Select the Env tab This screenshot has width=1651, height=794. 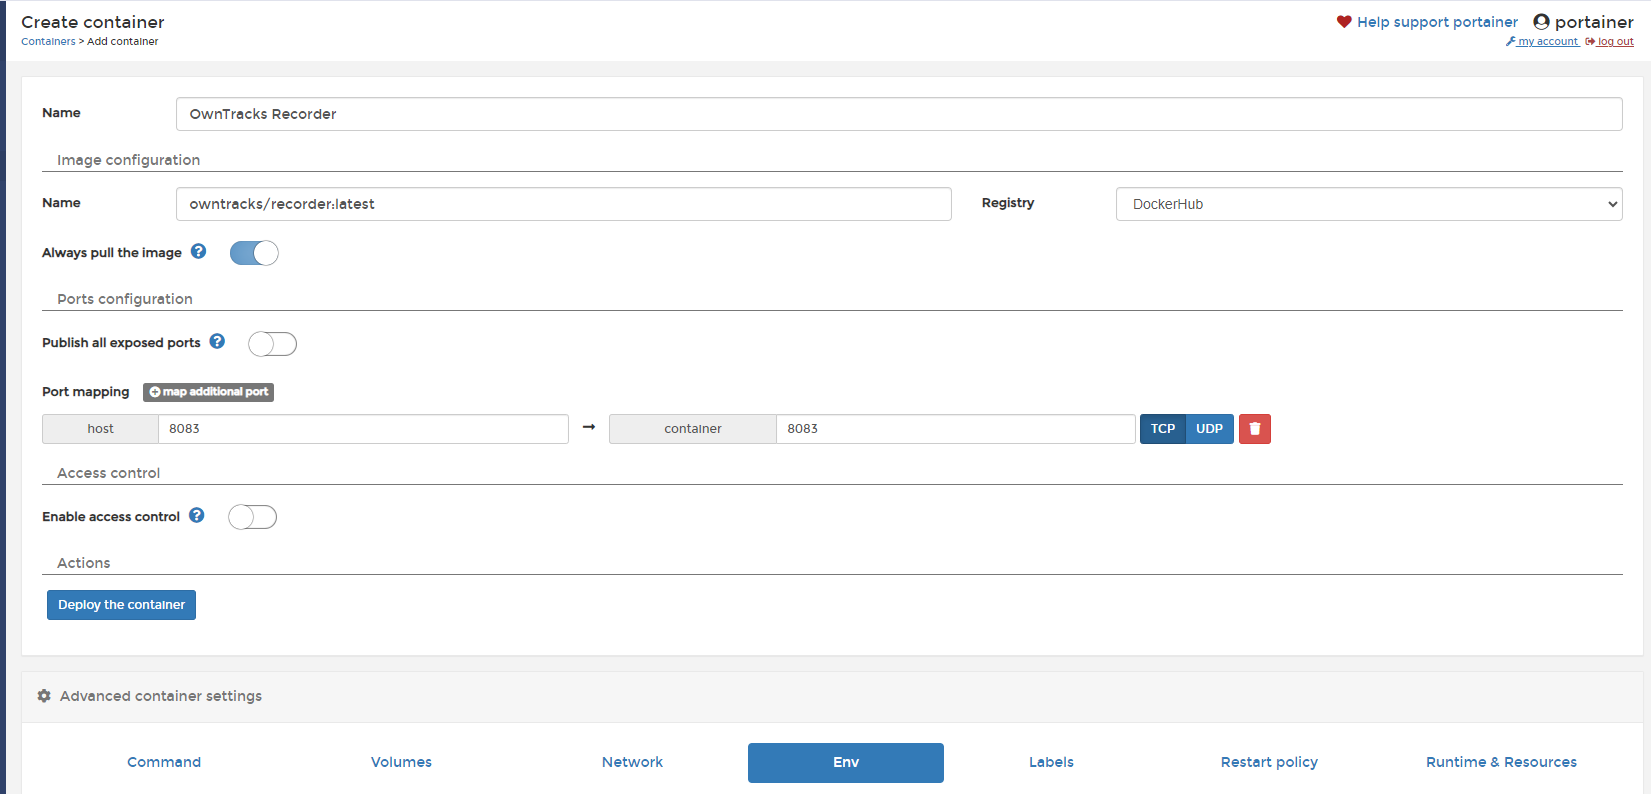click(x=846, y=763)
